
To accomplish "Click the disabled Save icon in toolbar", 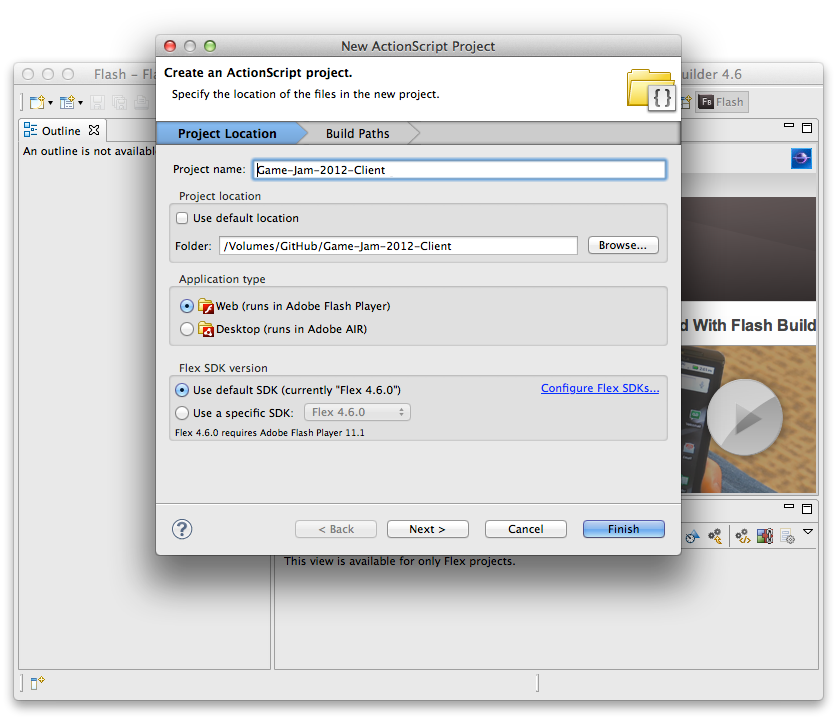I will (x=97, y=102).
